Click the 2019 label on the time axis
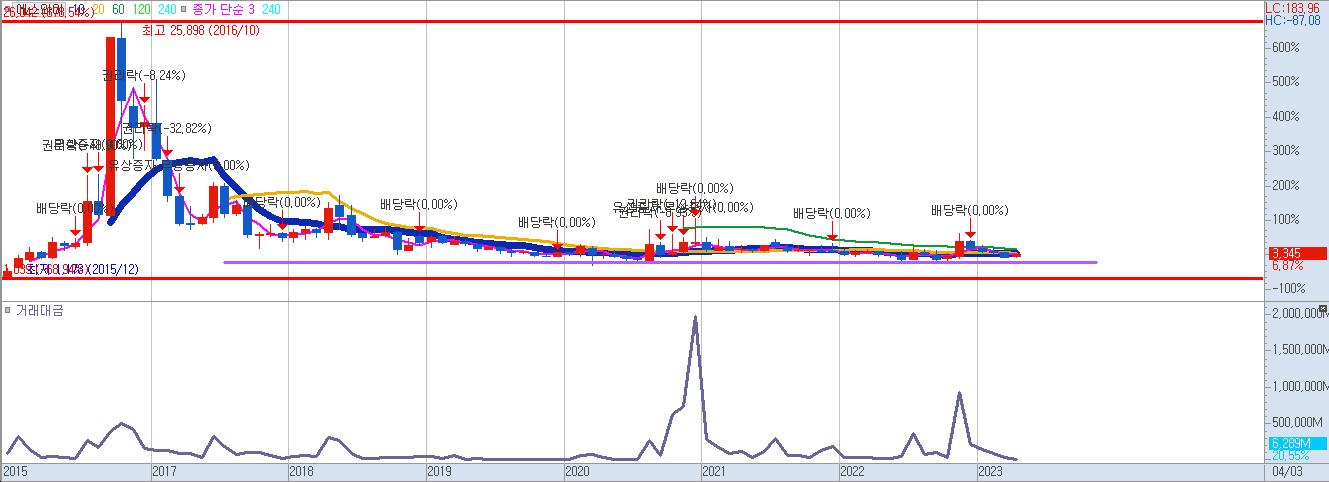 439,470
